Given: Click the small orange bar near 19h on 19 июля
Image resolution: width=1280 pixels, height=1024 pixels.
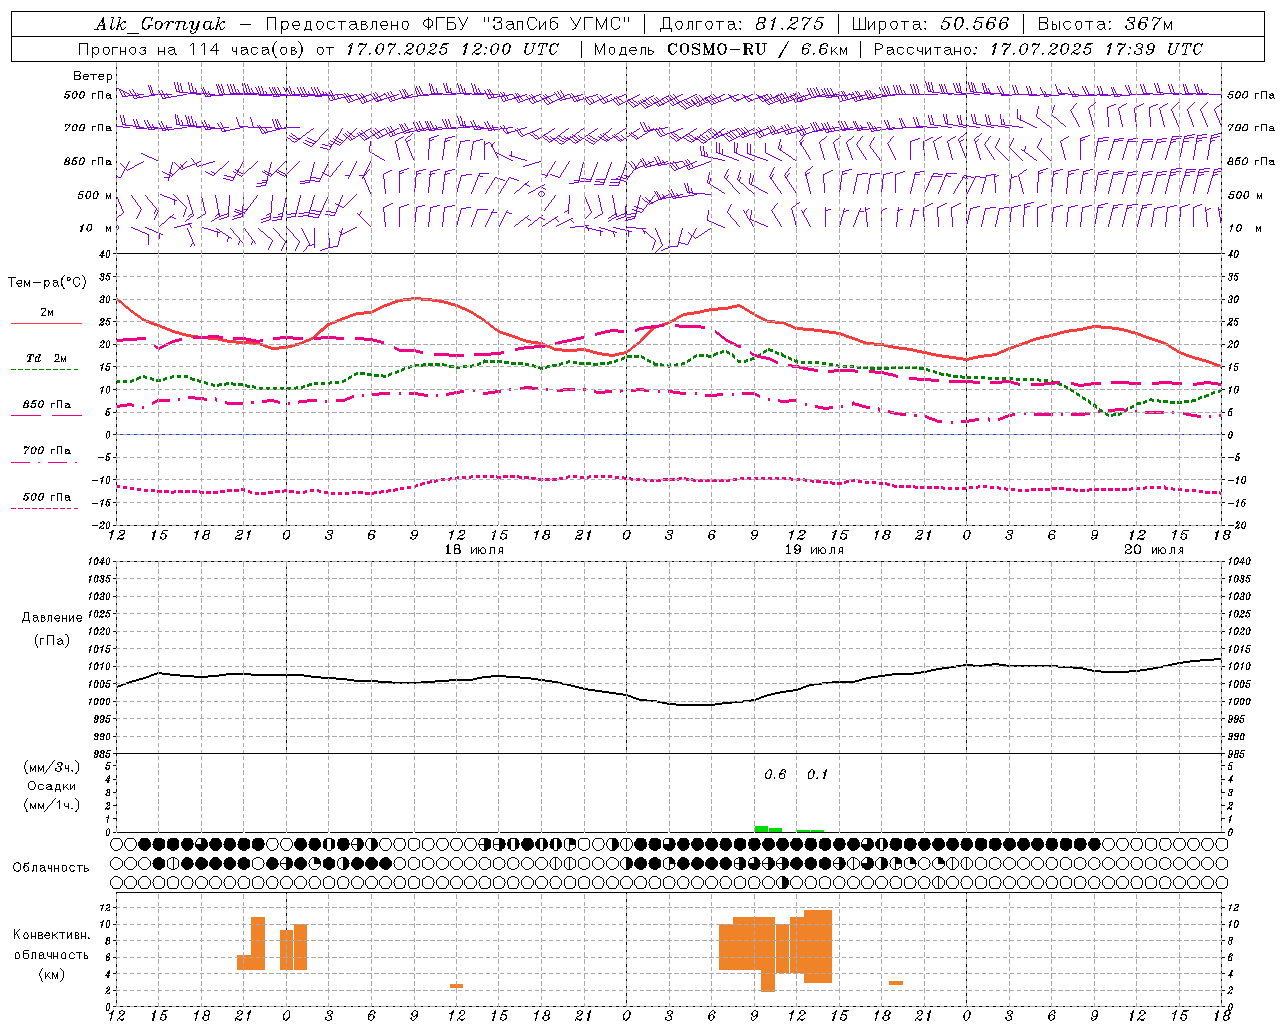Looking at the screenshot, I should coord(896,983).
